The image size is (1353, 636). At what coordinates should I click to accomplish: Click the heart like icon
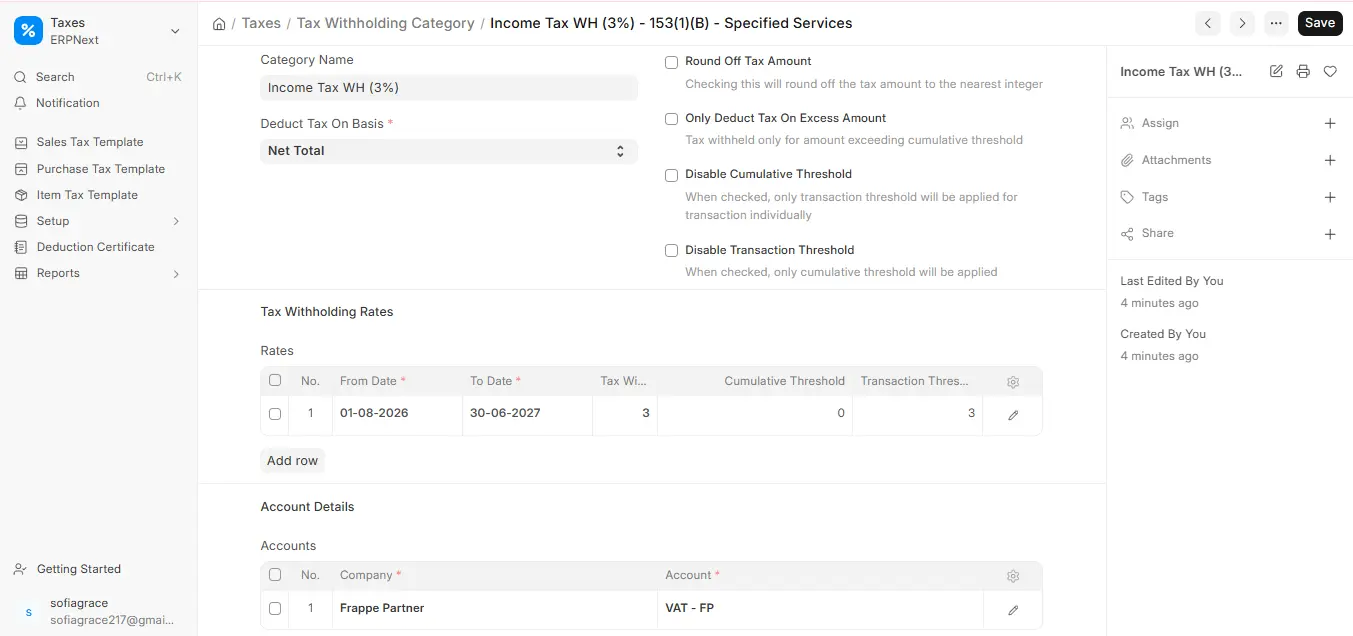click(x=1330, y=72)
